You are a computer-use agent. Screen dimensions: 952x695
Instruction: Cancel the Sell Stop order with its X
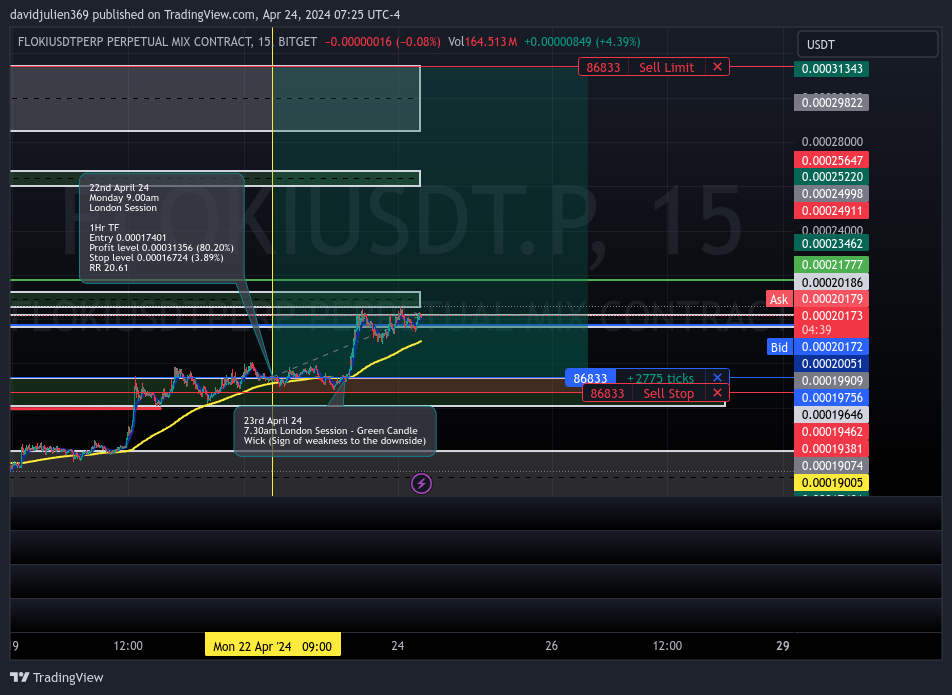[717, 393]
